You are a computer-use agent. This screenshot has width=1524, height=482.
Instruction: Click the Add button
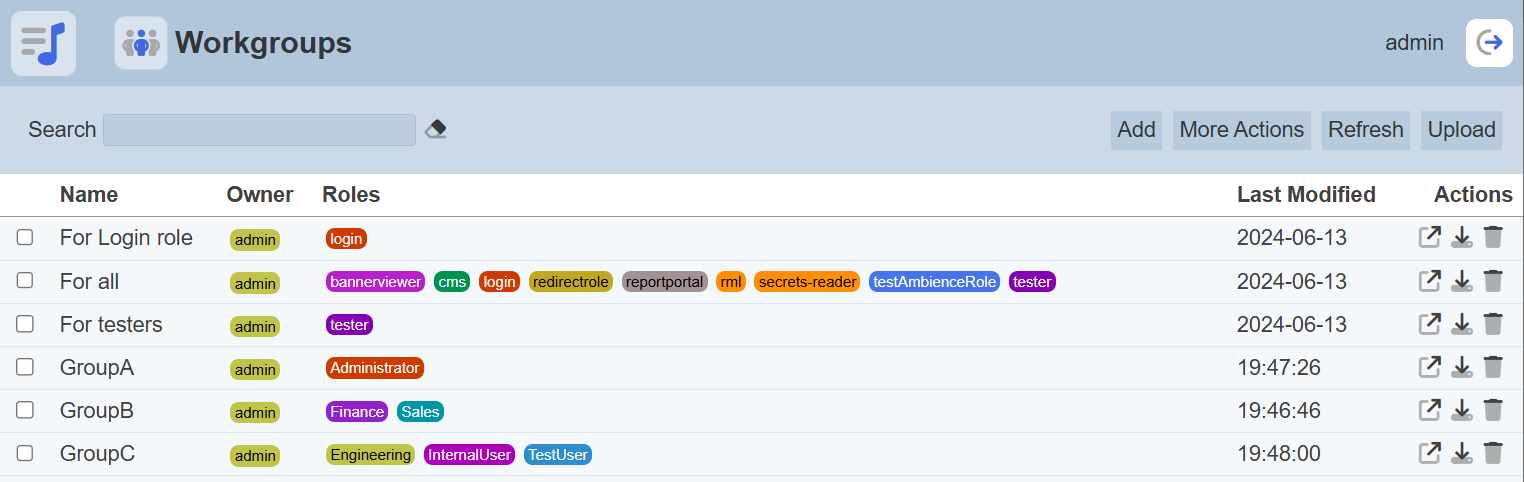tap(1136, 130)
